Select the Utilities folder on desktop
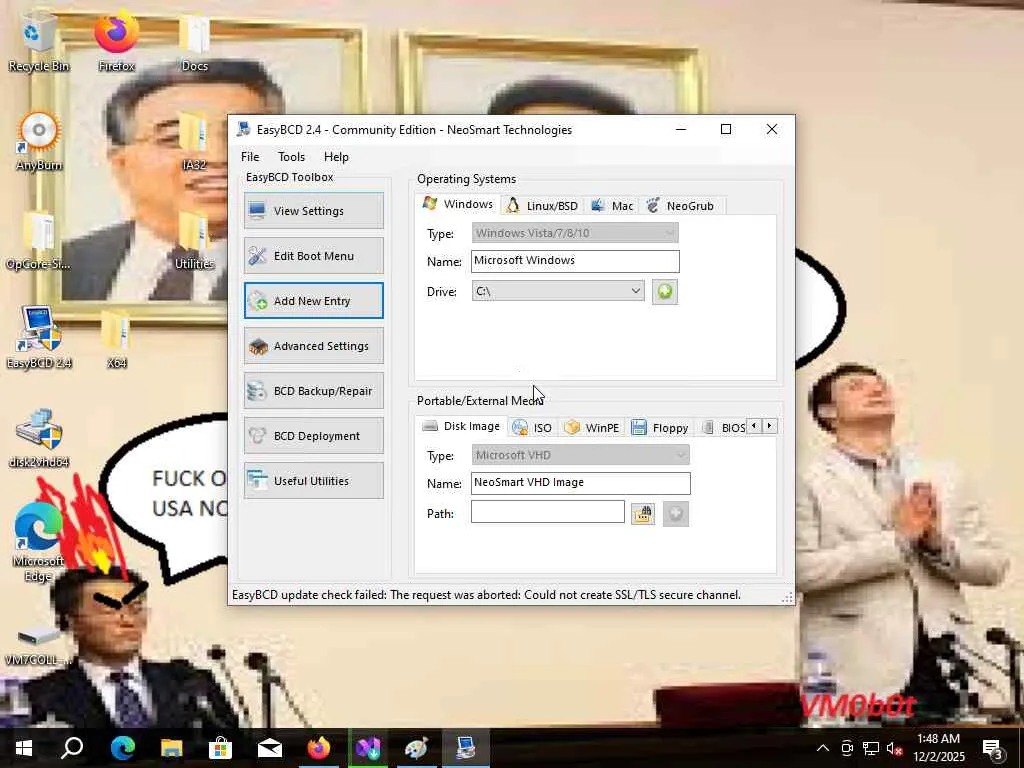 click(x=195, y=242)
